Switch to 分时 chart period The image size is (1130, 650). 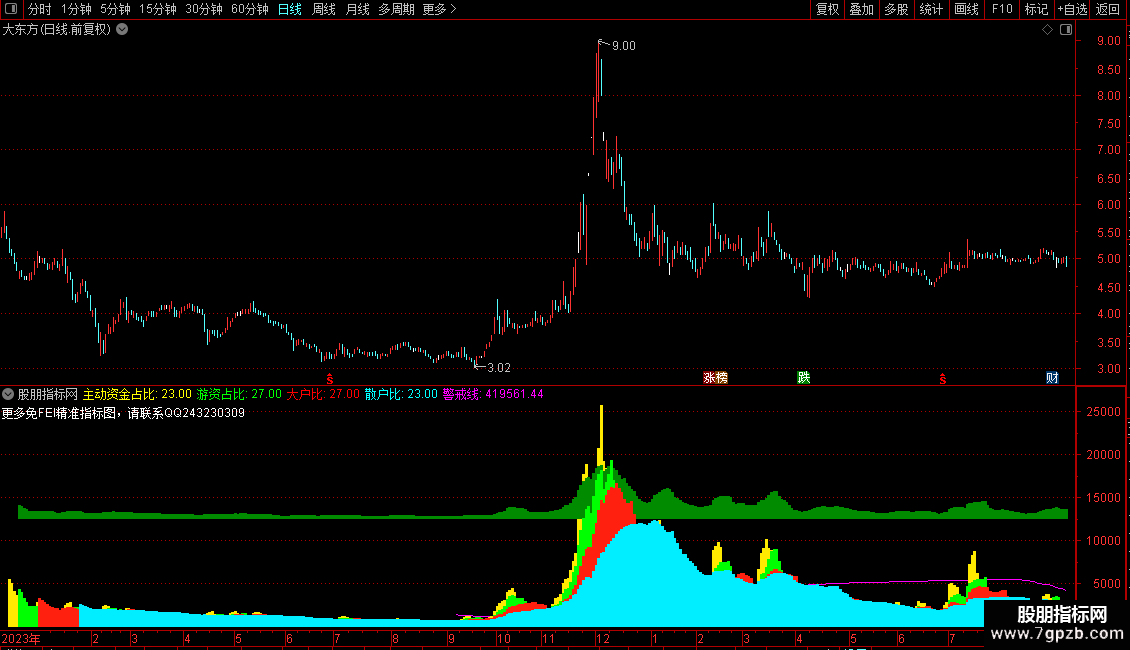pos(40,9)
